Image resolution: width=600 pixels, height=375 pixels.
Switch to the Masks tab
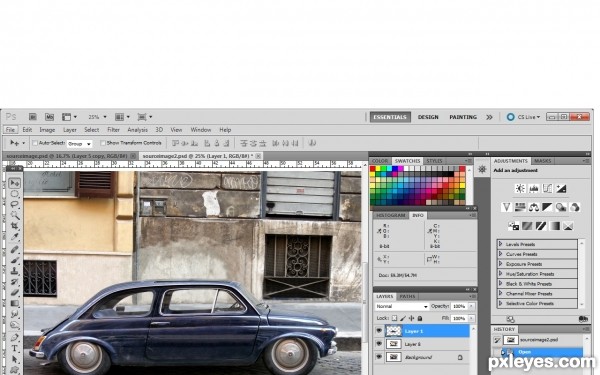pyautogui.click(x=542, y=161)
